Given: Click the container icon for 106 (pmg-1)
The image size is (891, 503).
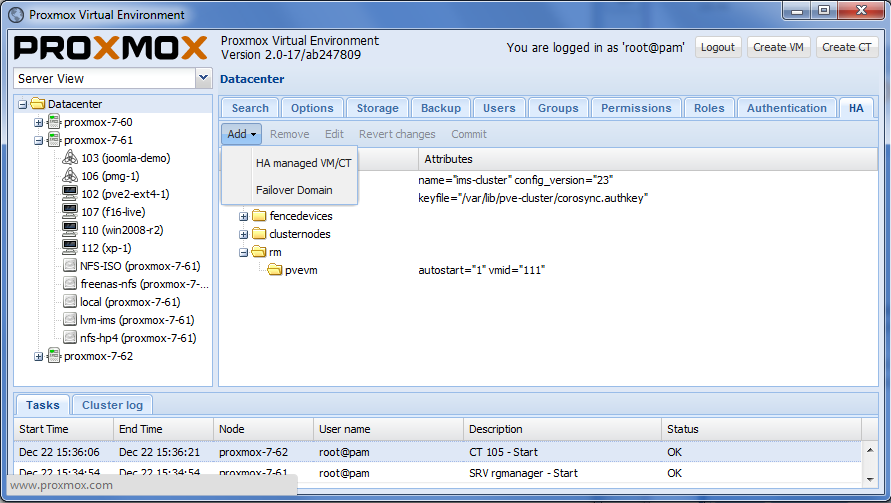Looking at the screenshot, I should tap(70, 176).
